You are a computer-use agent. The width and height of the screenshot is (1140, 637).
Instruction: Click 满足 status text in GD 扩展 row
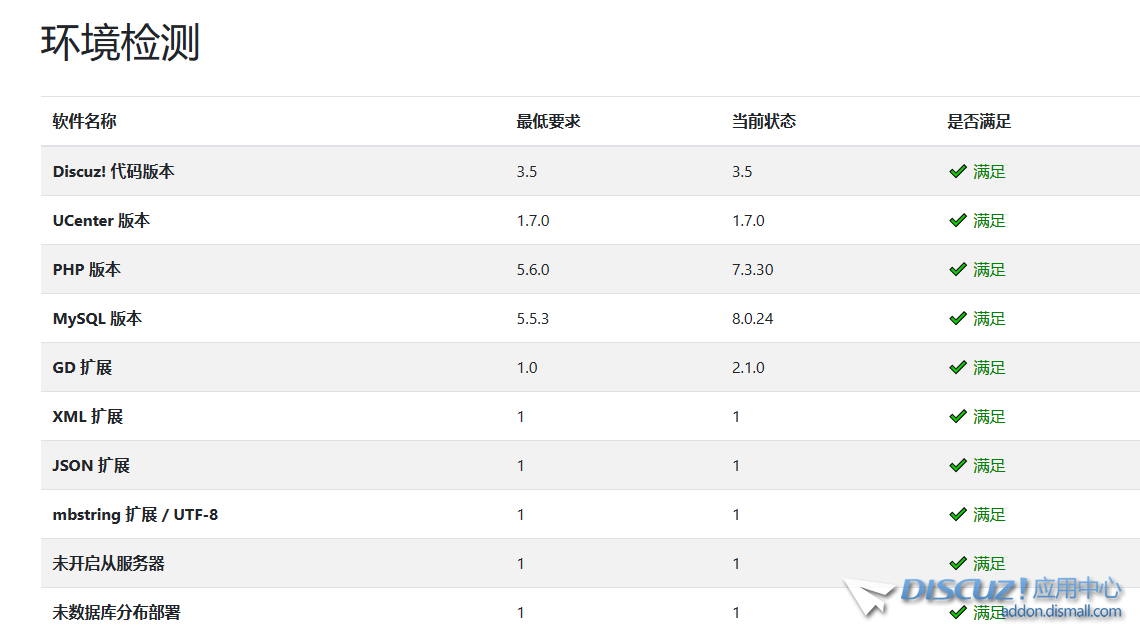(990, 367)
